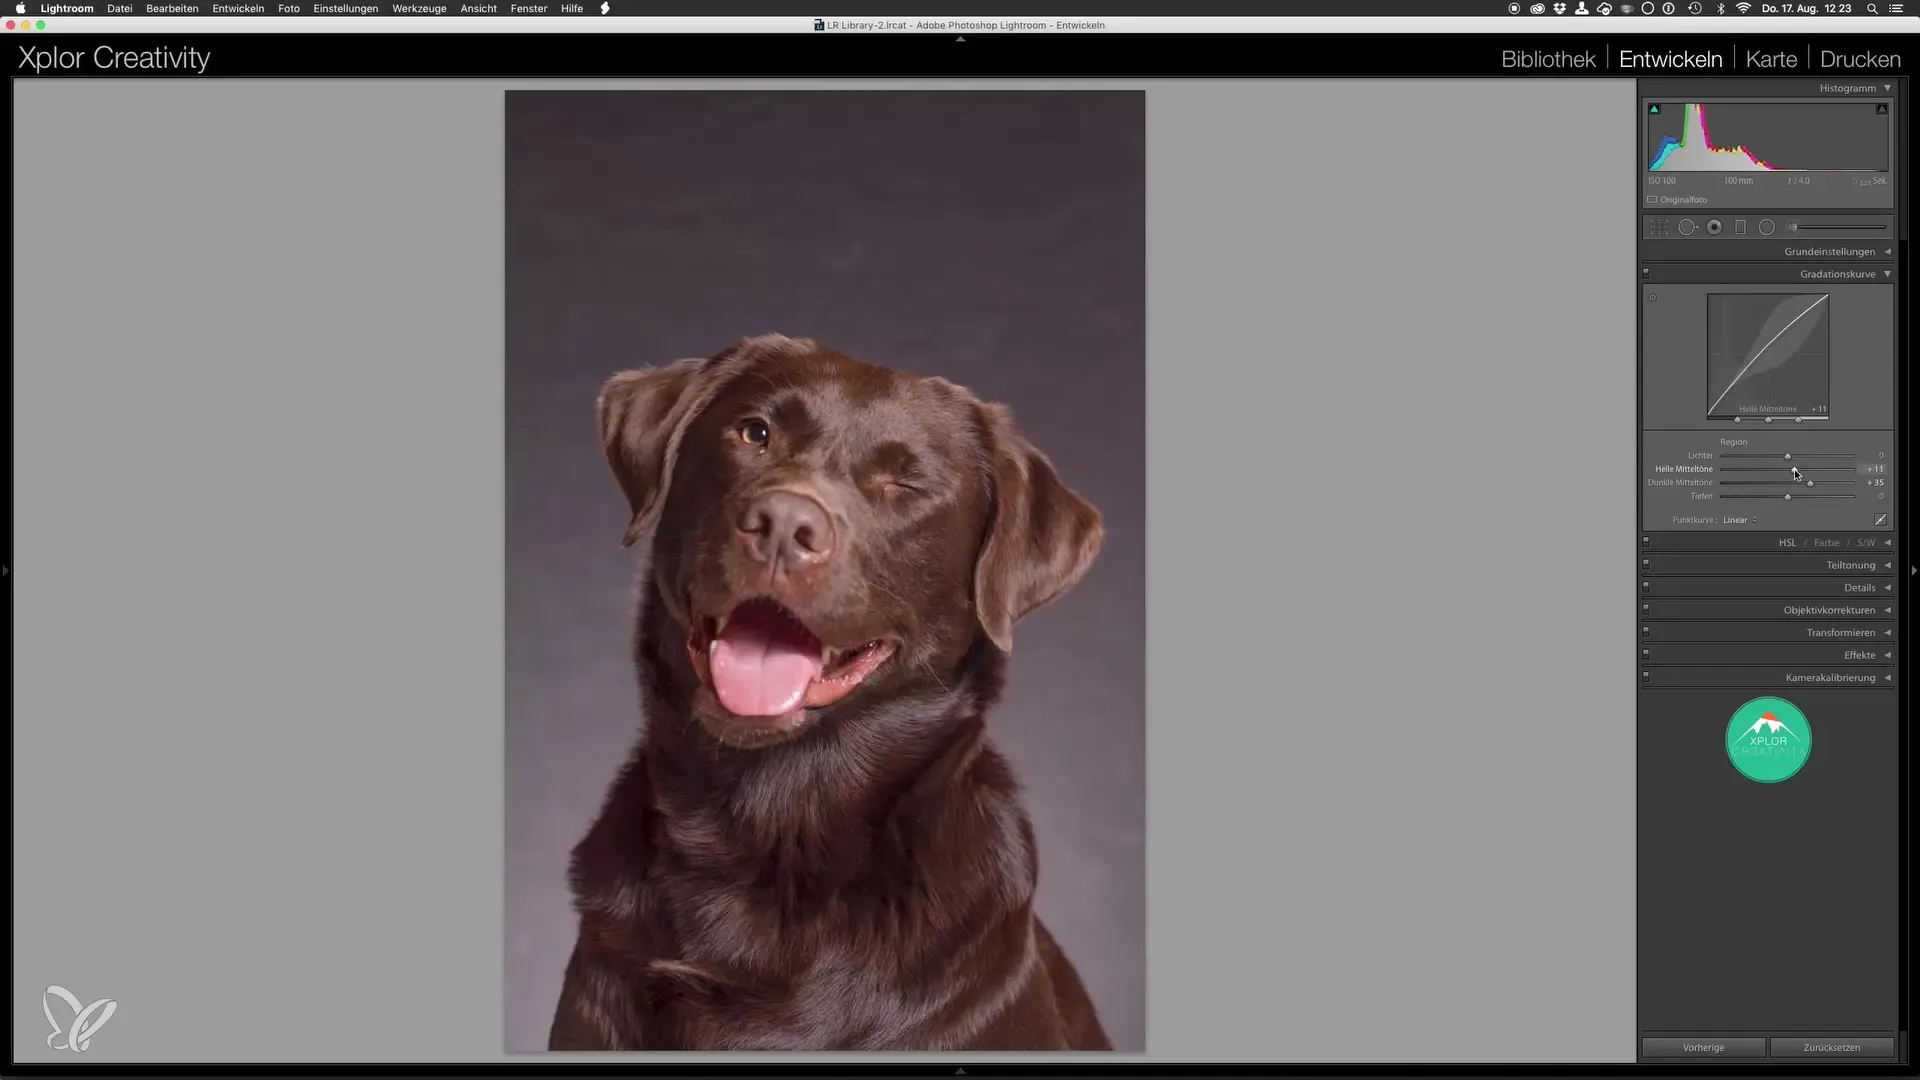Enable the Originalfoto checkbox
This screenshot has width=1920, height=1080.
1653,200
